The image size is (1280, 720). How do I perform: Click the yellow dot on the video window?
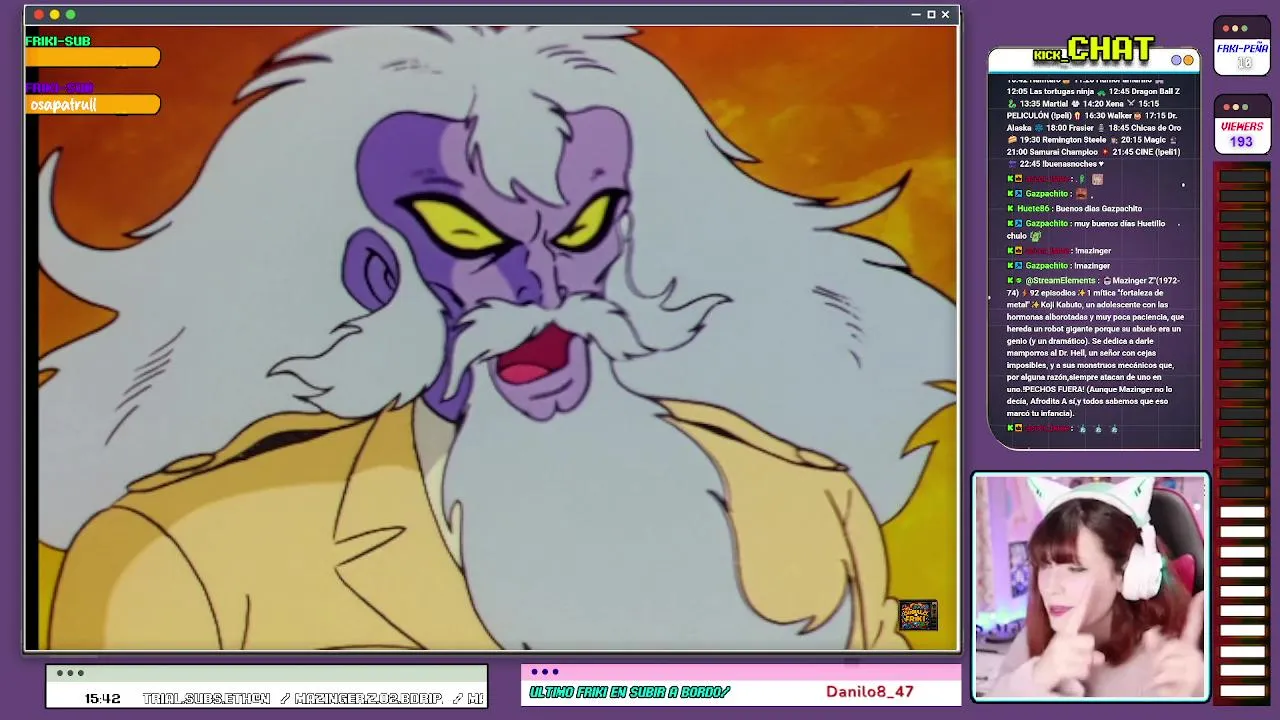coord(54,14)
